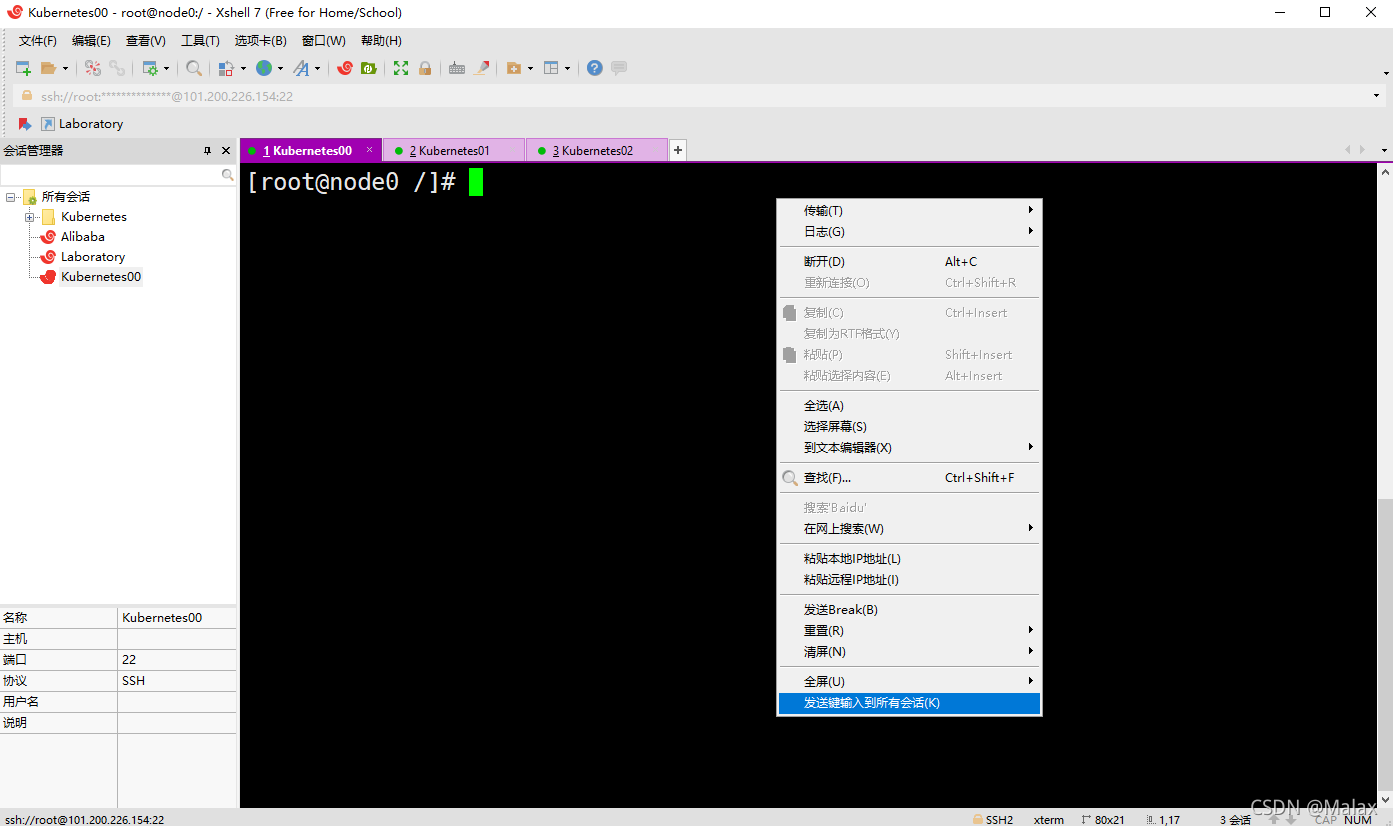Viewport: 1393px width, 826px height.
Task: Click the keyboard mapping toolbar icon
Action: tap(457, 68)
